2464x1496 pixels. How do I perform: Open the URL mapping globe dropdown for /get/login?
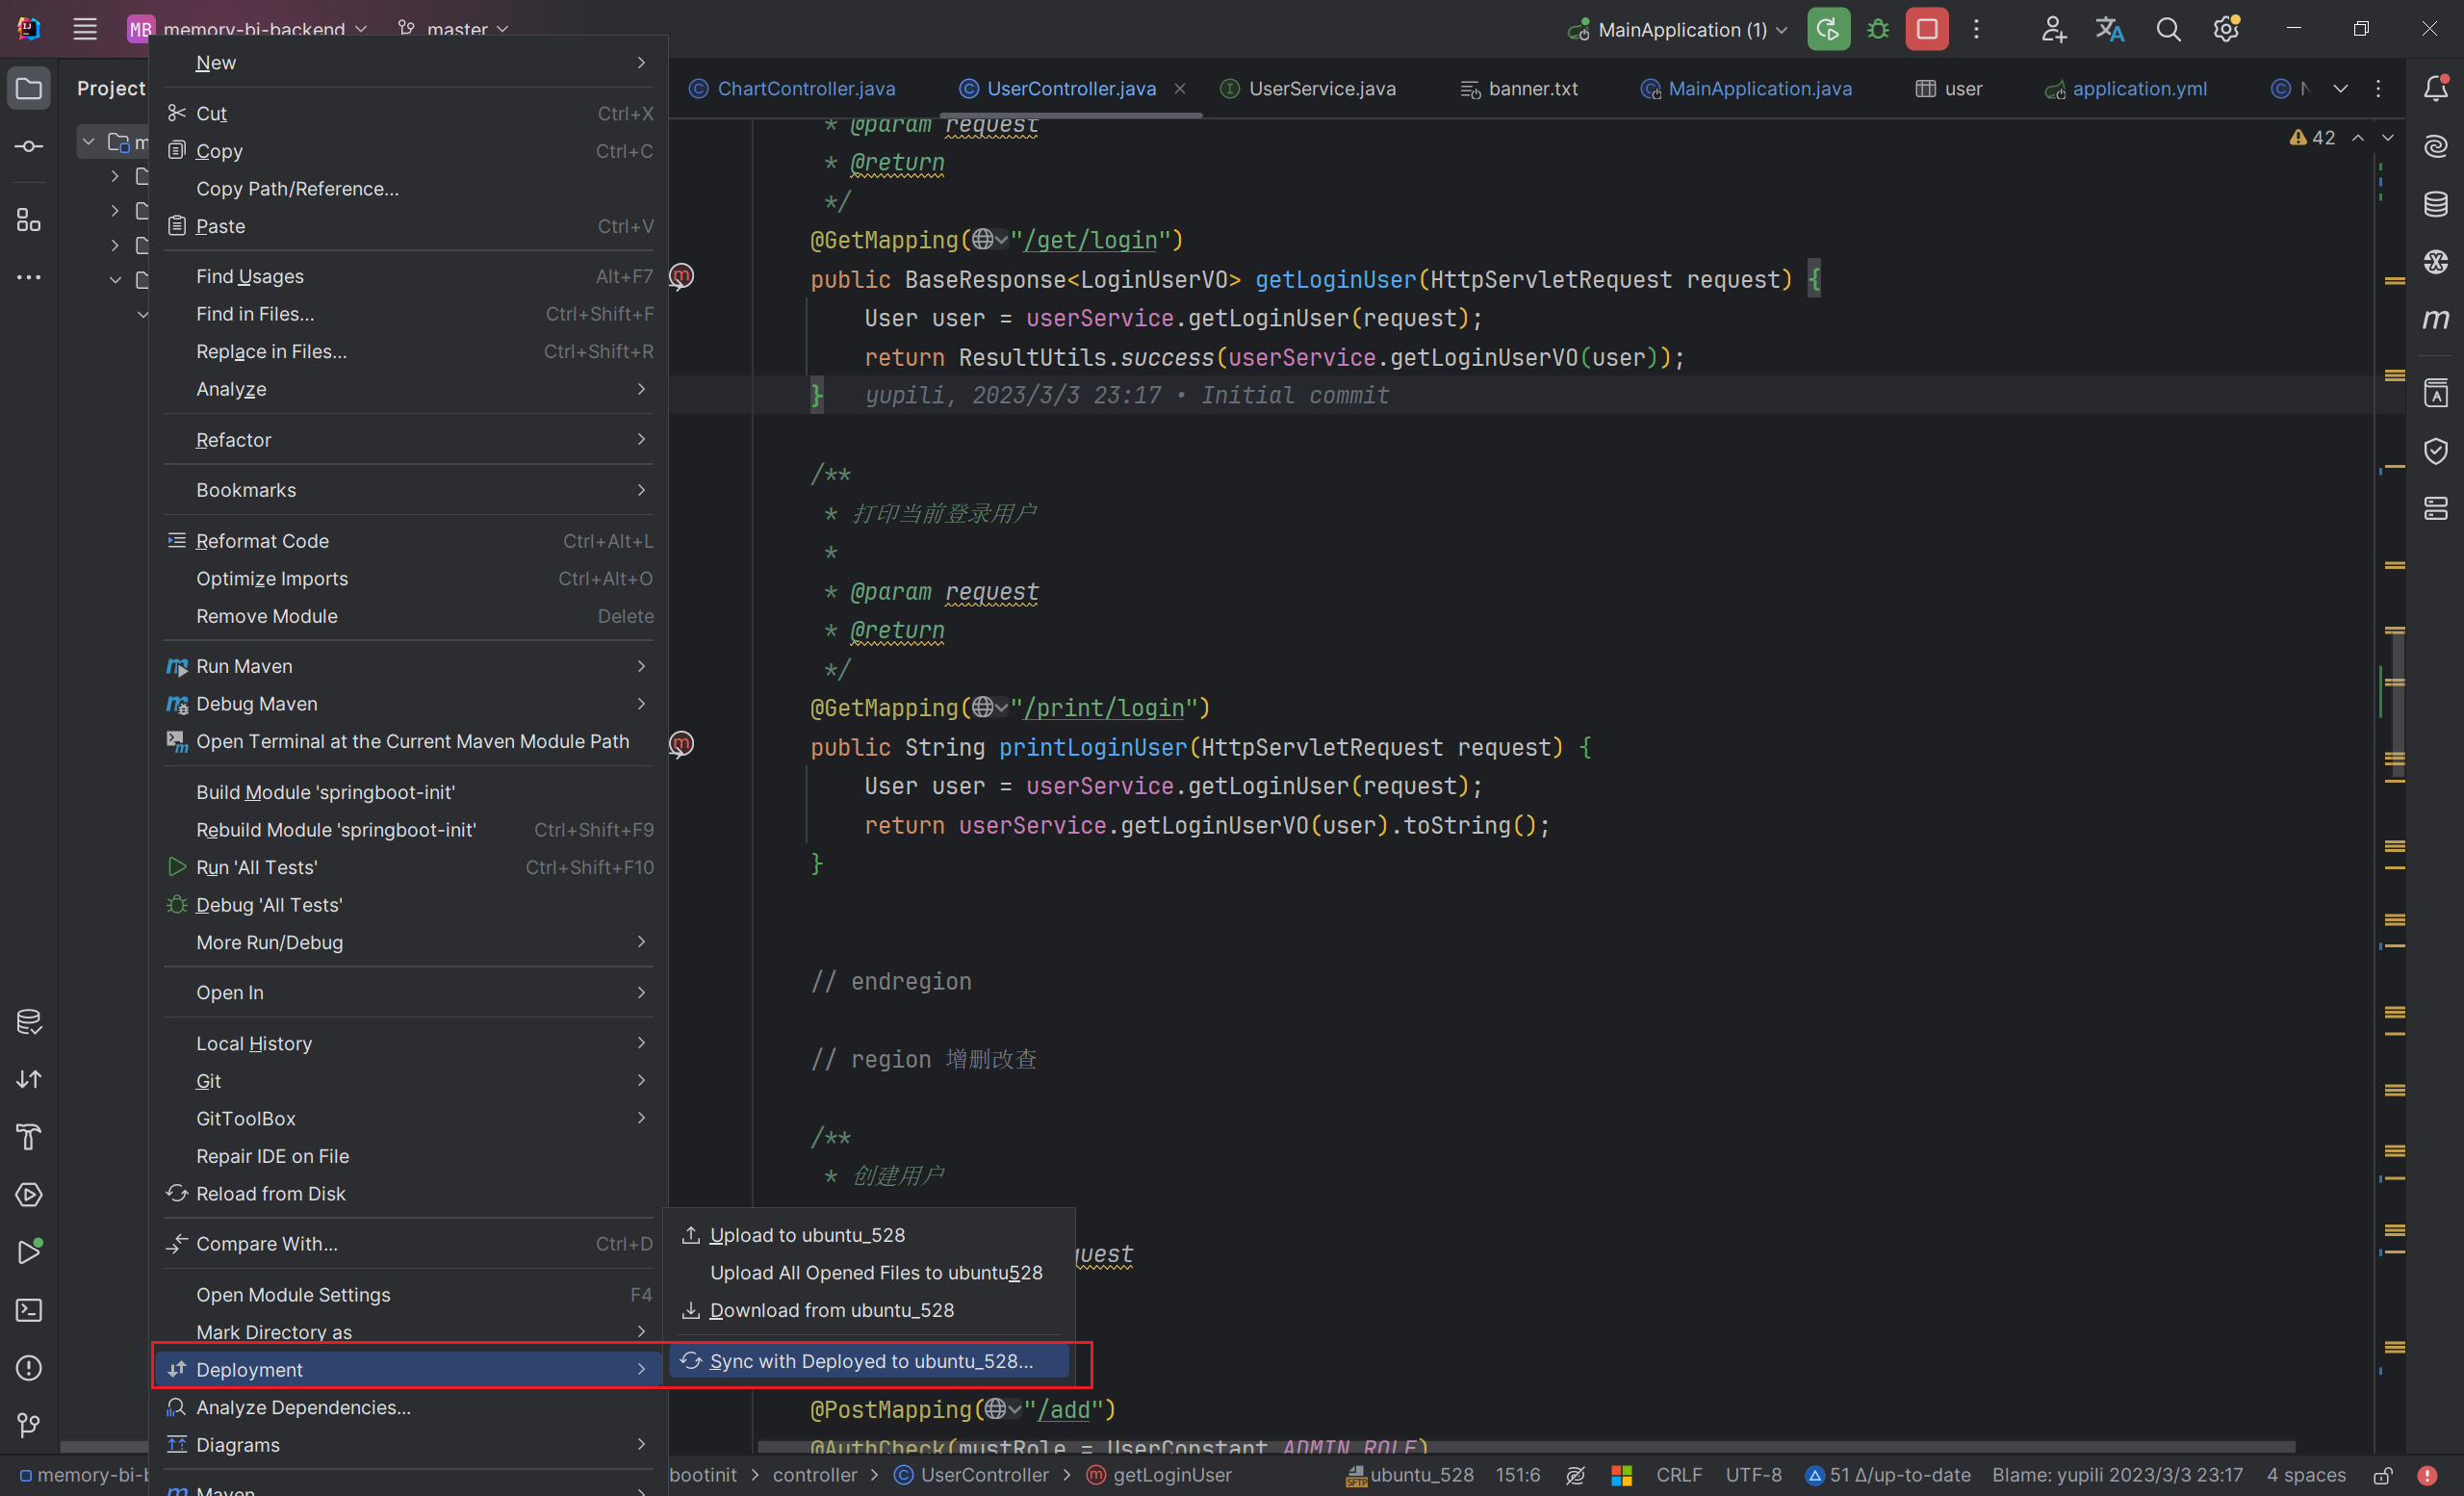click(990, 240)
